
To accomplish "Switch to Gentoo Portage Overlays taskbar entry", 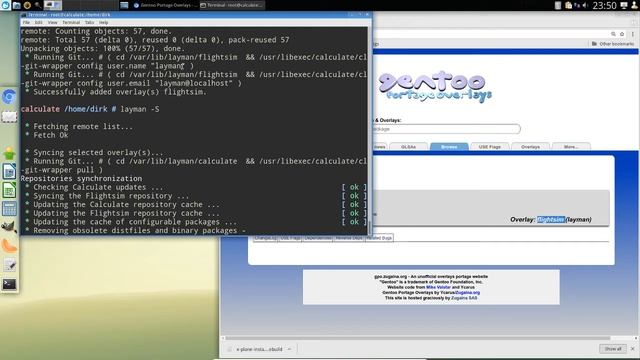I will (x=165, y=5).
